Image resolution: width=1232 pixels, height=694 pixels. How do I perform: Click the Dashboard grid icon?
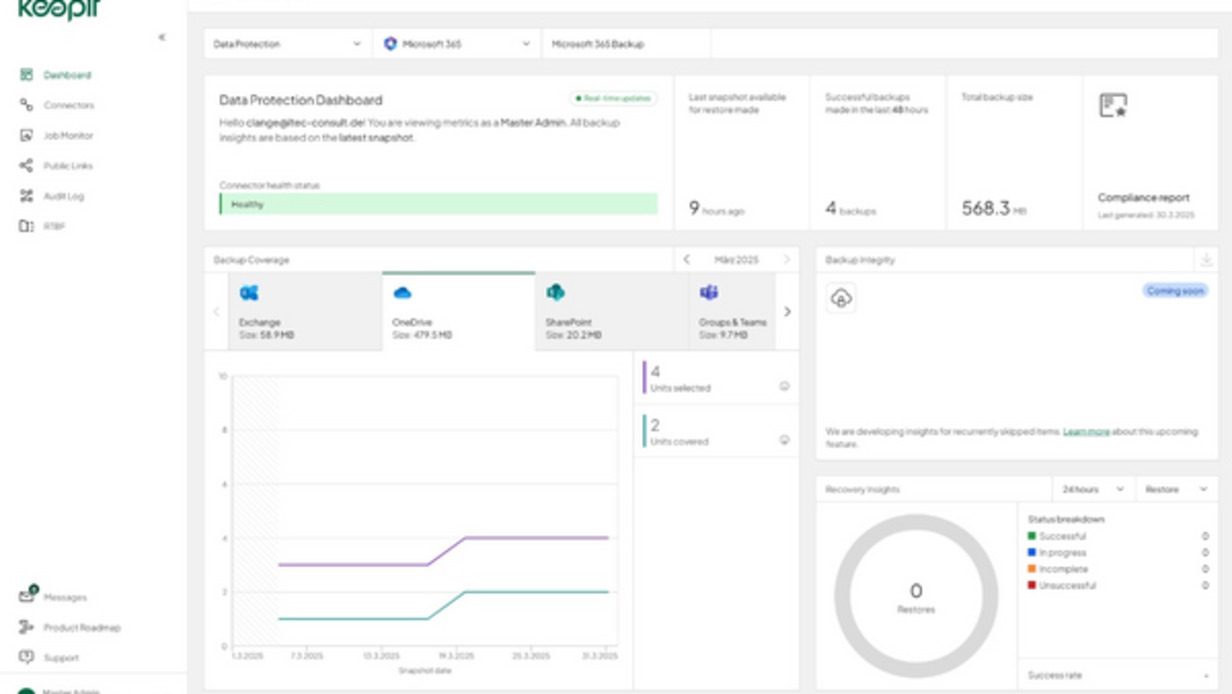(x=26, y=75)
